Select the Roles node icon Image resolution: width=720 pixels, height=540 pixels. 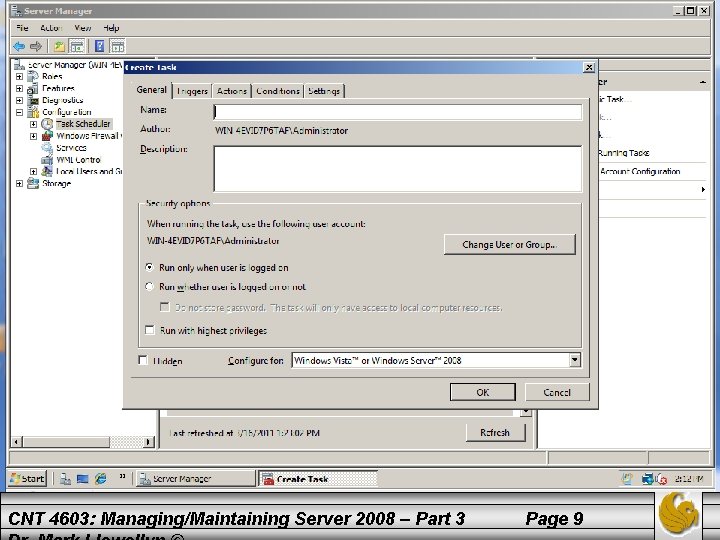[x=33, y=76]
